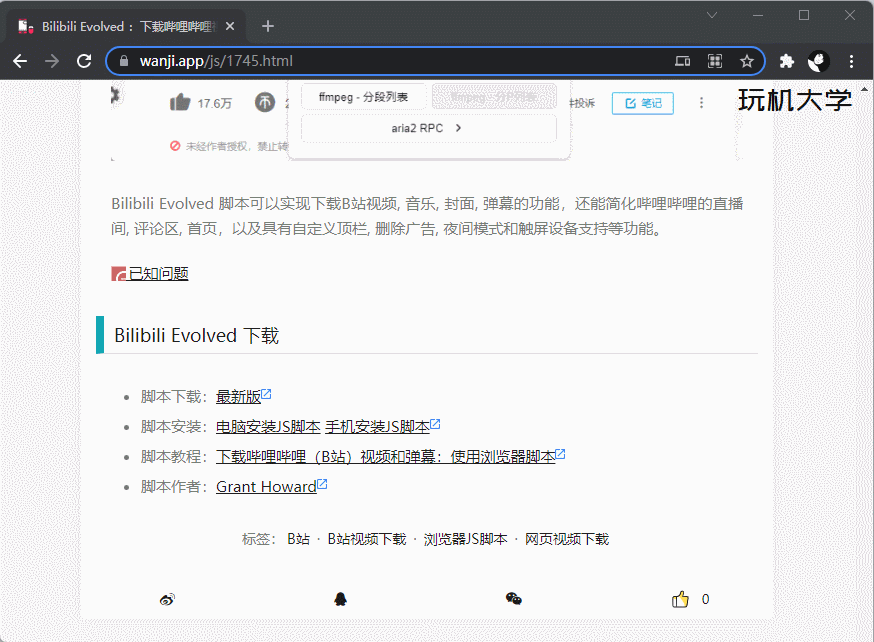Open the 最新版 script download link
This screenshot has width=874, height=642.
tap(238, 397)
